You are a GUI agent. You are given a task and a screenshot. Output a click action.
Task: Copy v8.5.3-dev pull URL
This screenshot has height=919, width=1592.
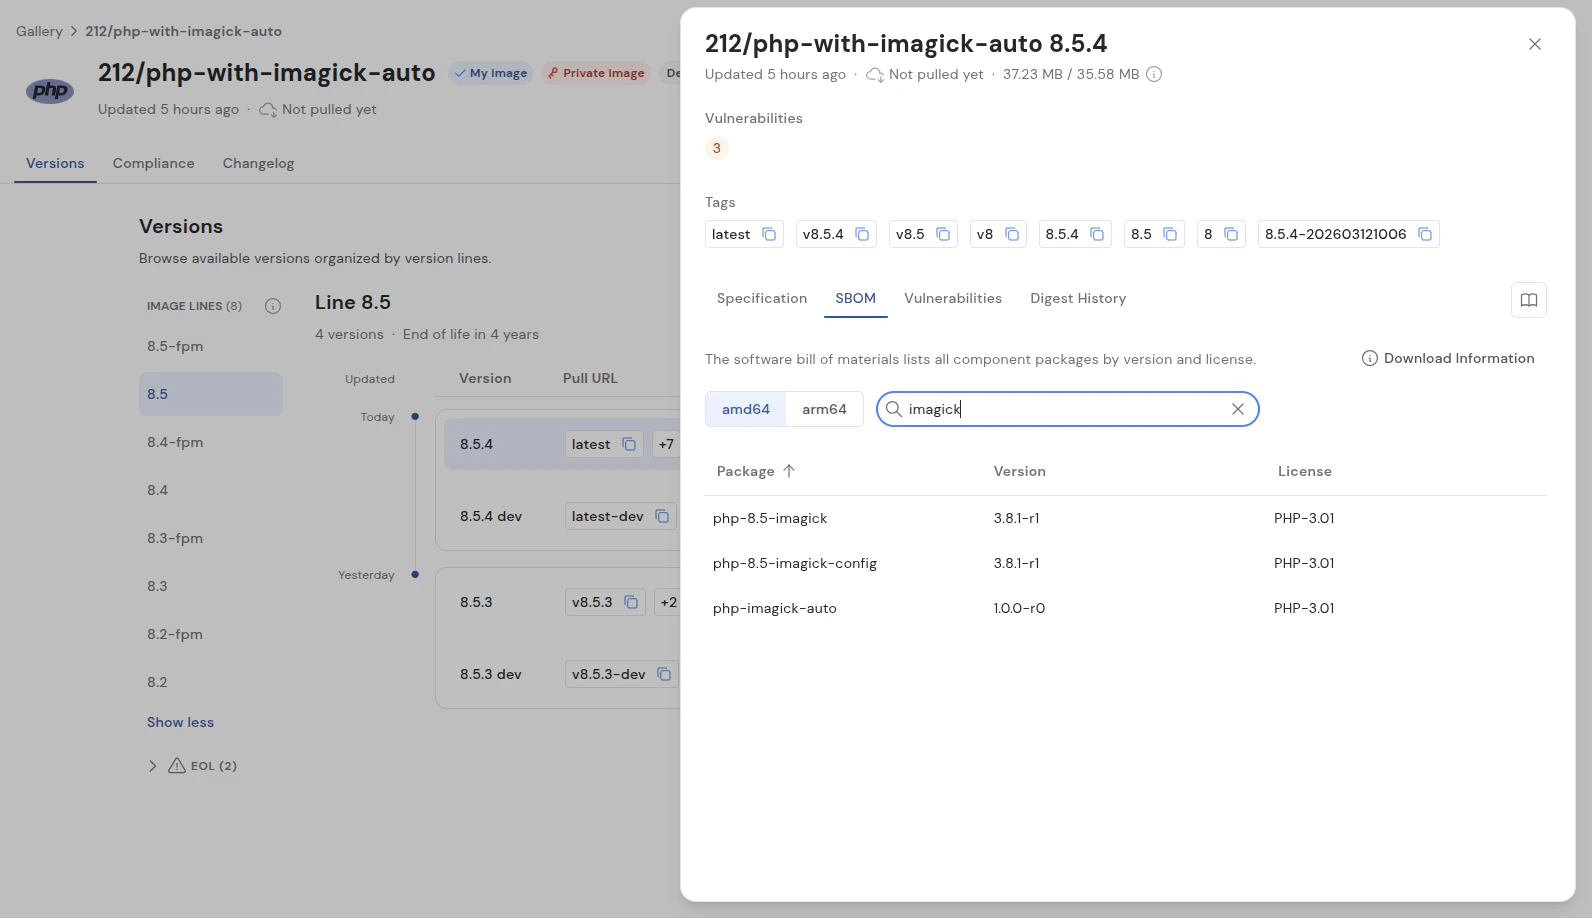click(x=664, y=674)
